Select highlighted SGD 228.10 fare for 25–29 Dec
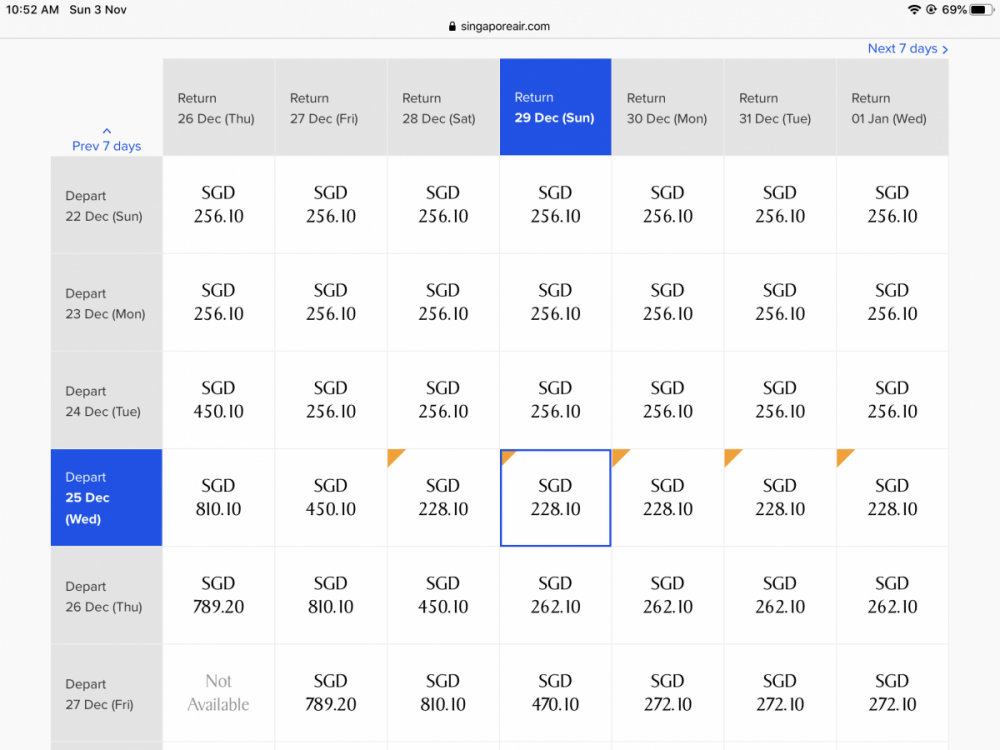 click(555, 498)
